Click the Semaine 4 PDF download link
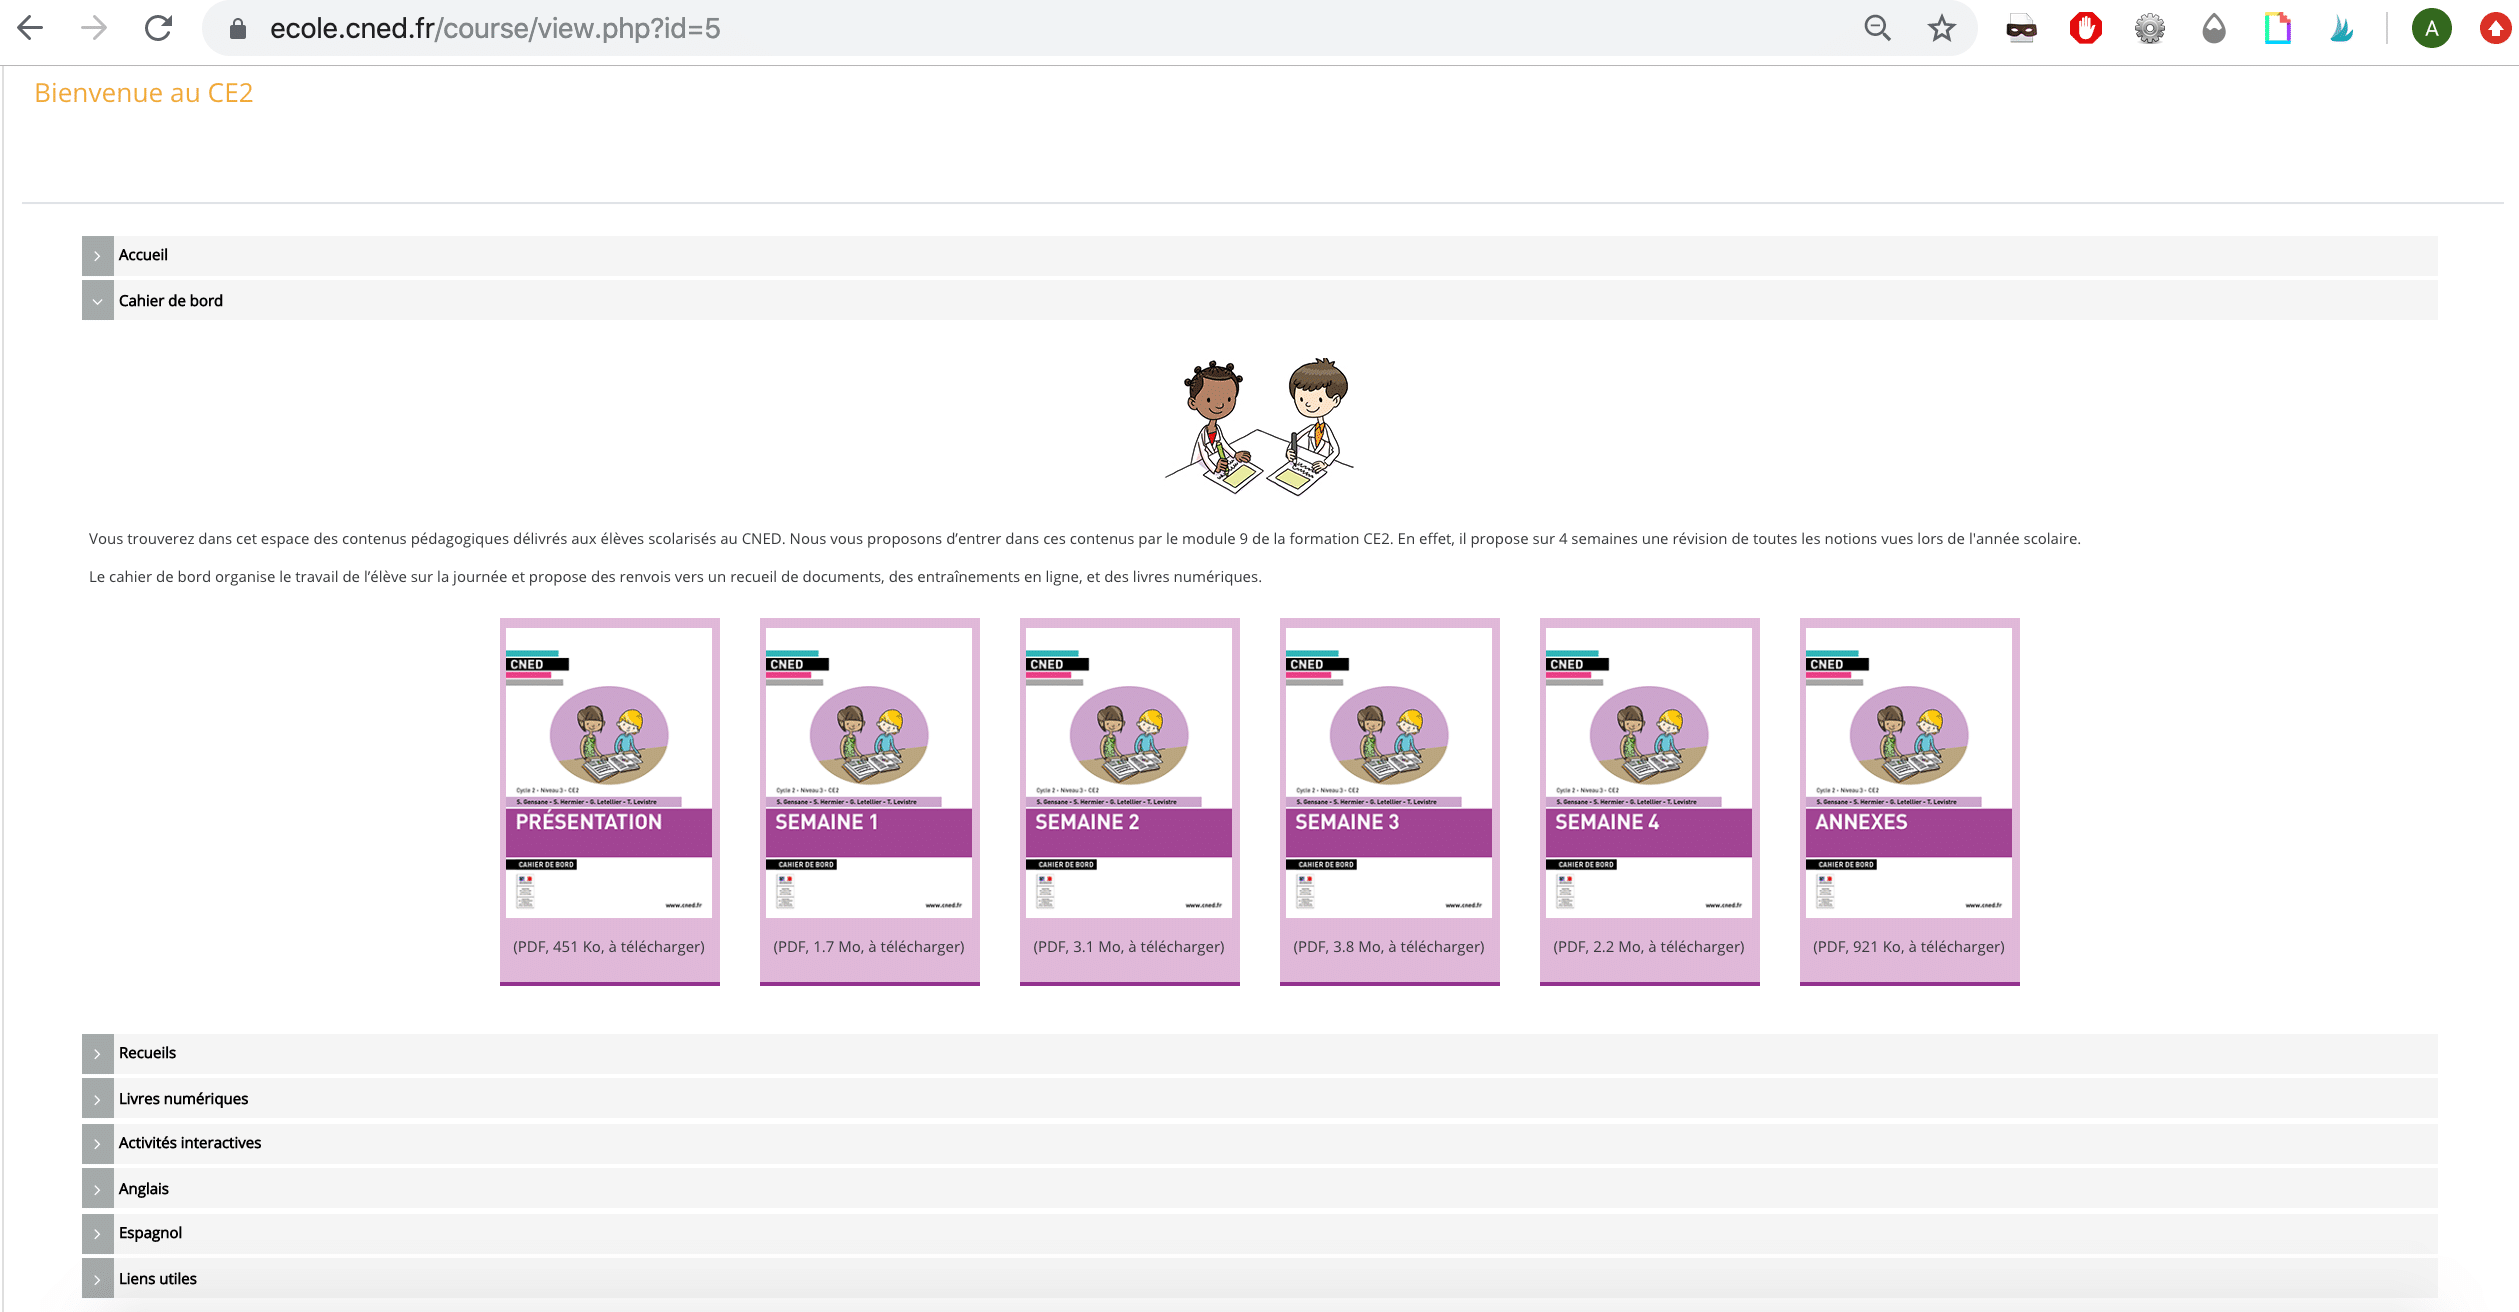This screenshot has height=1312, width=2519. [x=1649, y=946]
